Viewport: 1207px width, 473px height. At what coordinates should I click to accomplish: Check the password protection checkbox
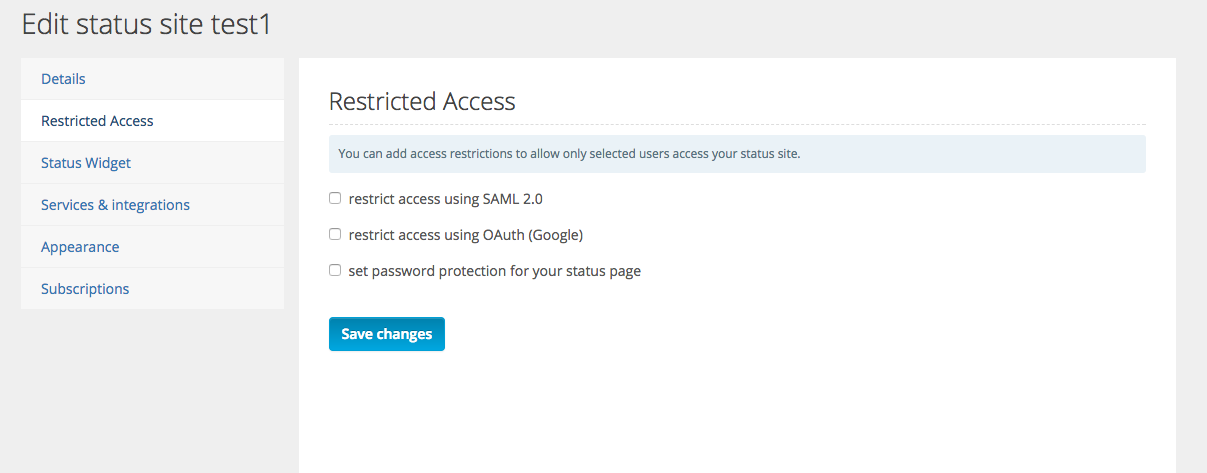[x=335, y=270]
